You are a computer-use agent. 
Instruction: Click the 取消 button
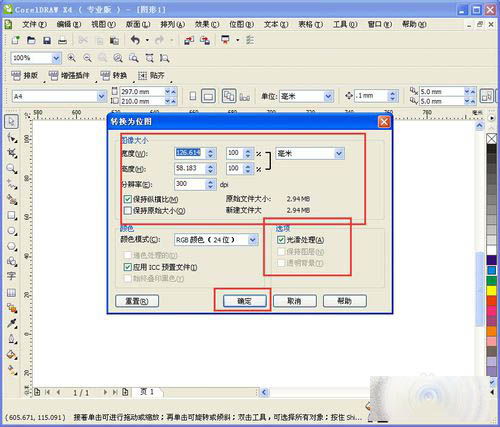pos(295,301)
